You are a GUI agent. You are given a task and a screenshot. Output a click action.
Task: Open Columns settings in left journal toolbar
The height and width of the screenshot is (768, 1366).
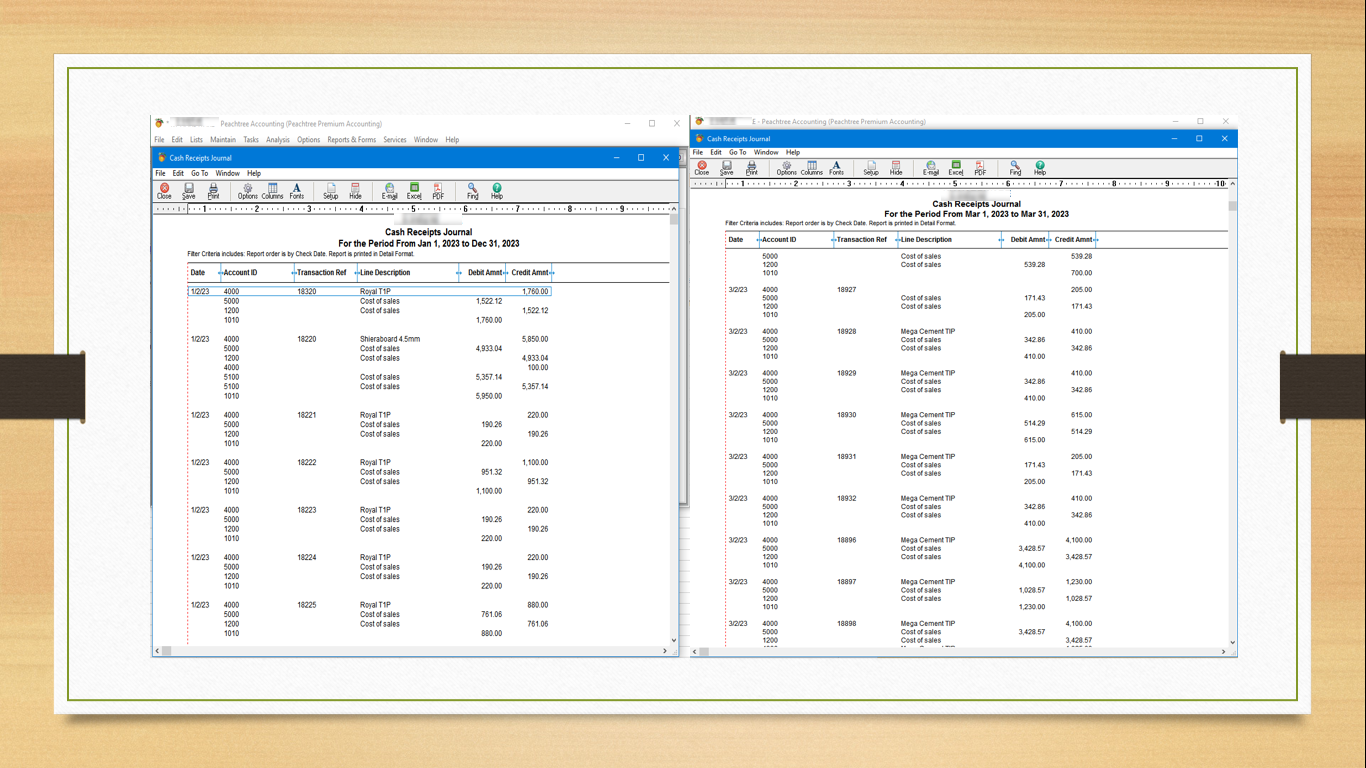pos(272,191)
